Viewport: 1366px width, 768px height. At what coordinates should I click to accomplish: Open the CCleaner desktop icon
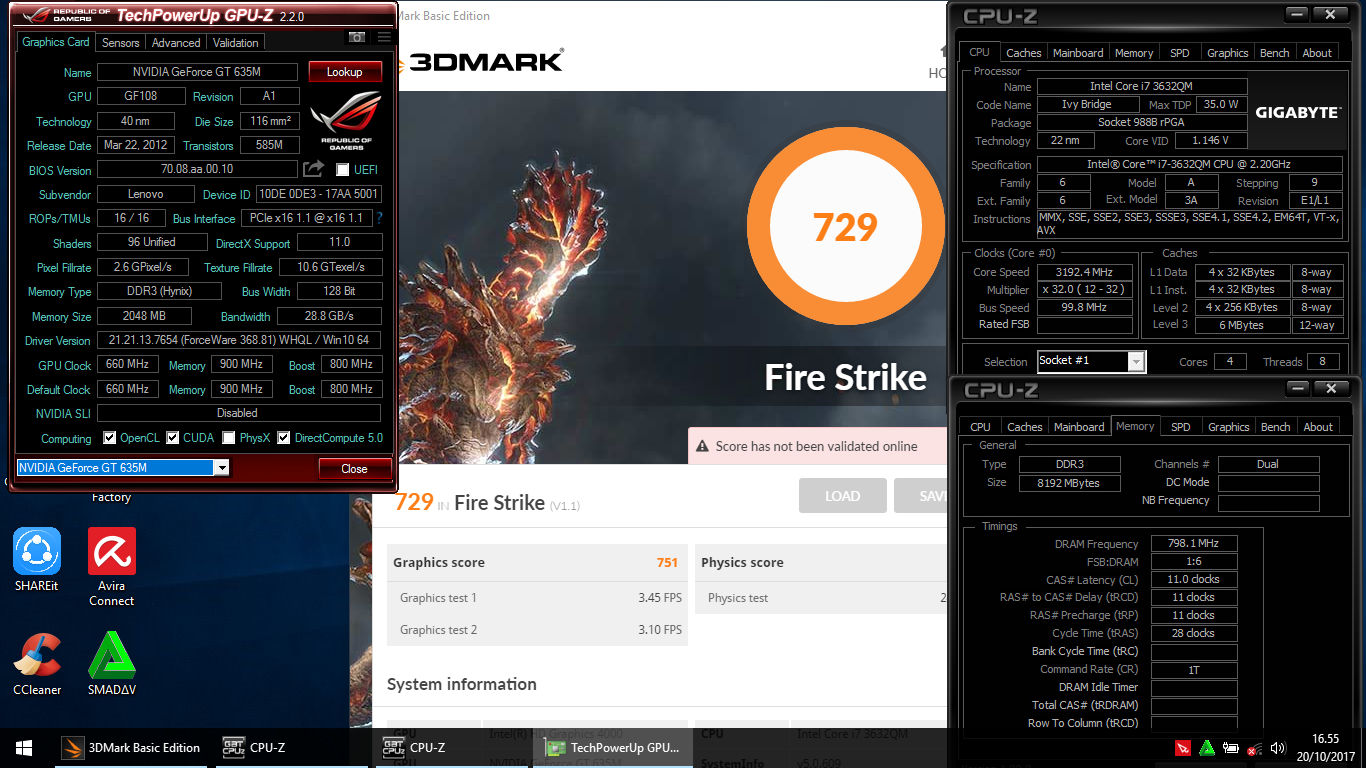tap(37, 665)
